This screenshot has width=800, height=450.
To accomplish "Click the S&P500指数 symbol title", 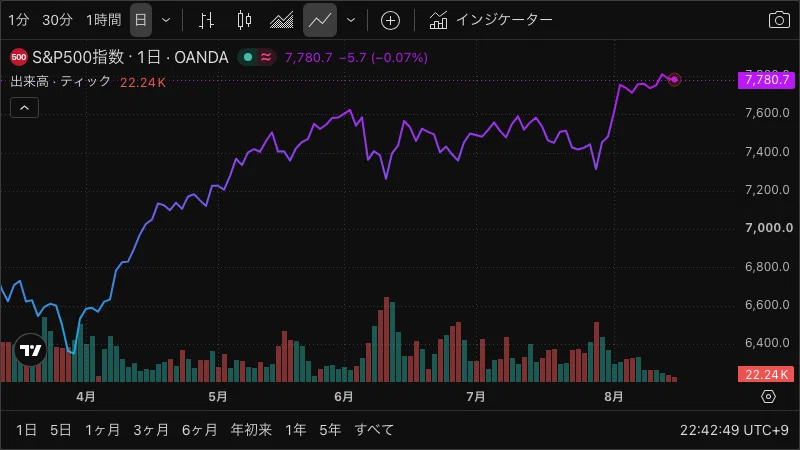I will click(78, 57).
